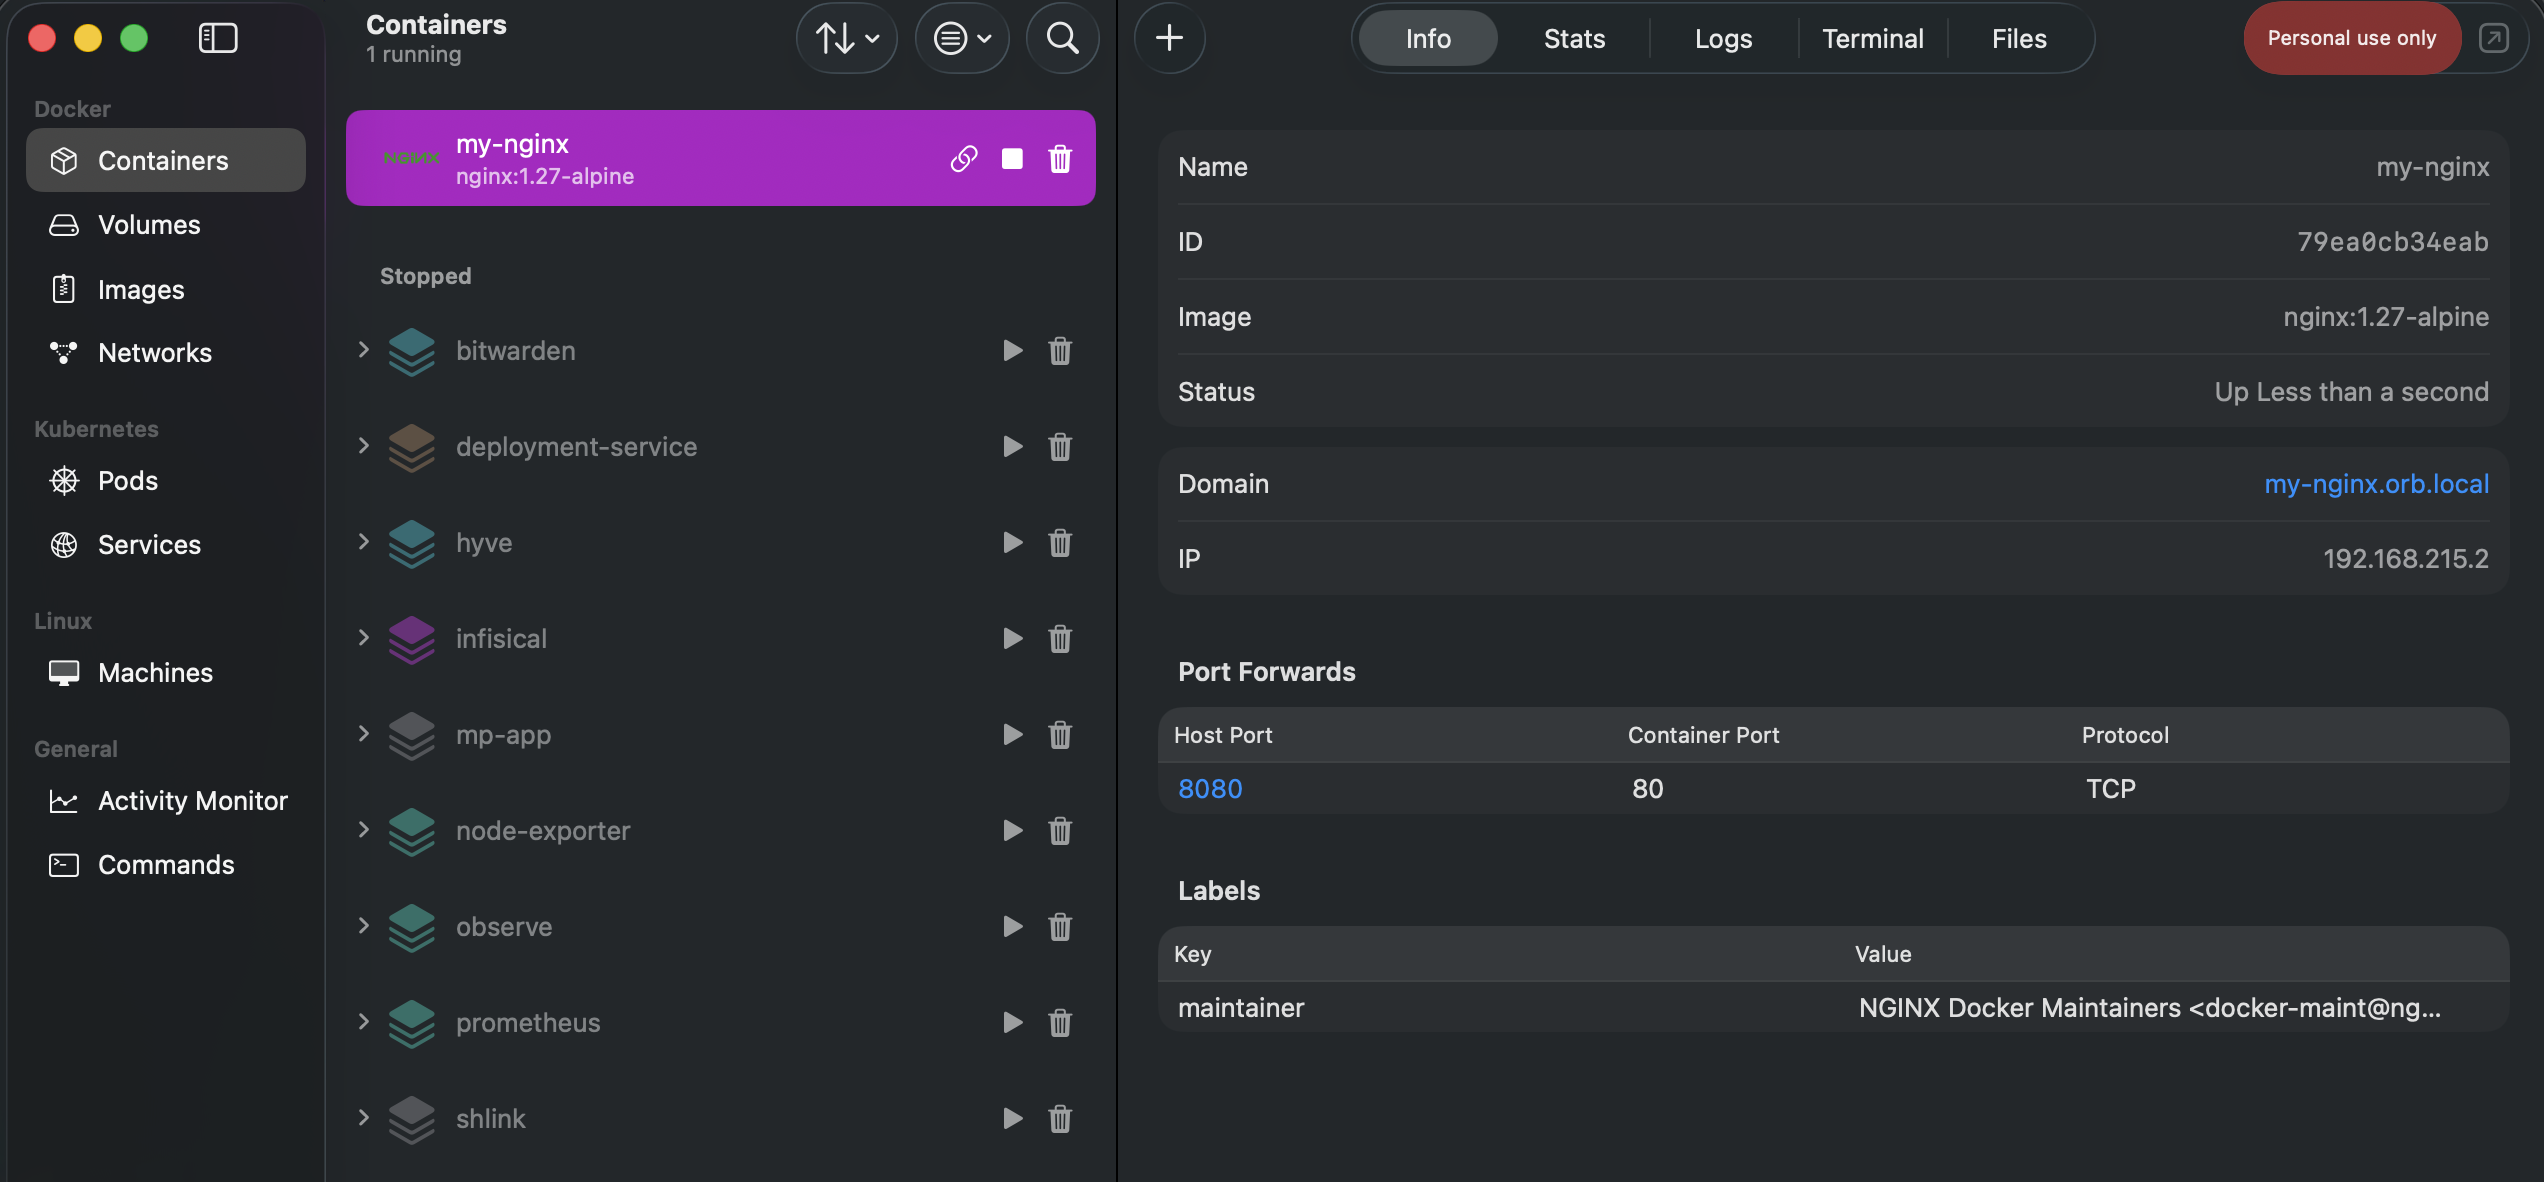2544x1182 pixels.
Task: Delete the bitwarden container group
Action: click(x=1060, y=351)
